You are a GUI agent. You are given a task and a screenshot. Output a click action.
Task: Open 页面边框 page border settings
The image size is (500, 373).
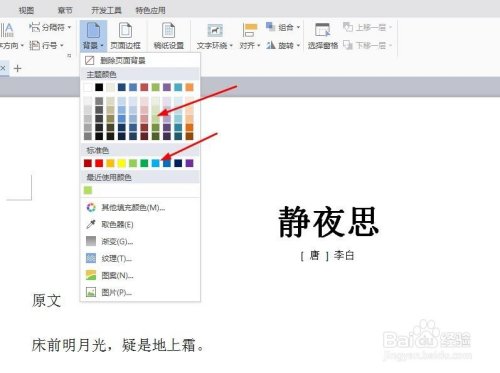[x=125, y=36]
